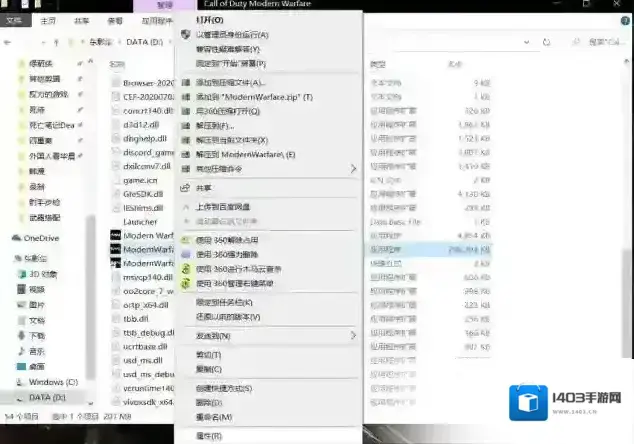Select 死亡笔记Dea pinned folder in sidebar
This screenshot has width=634, height=444.
52,125
